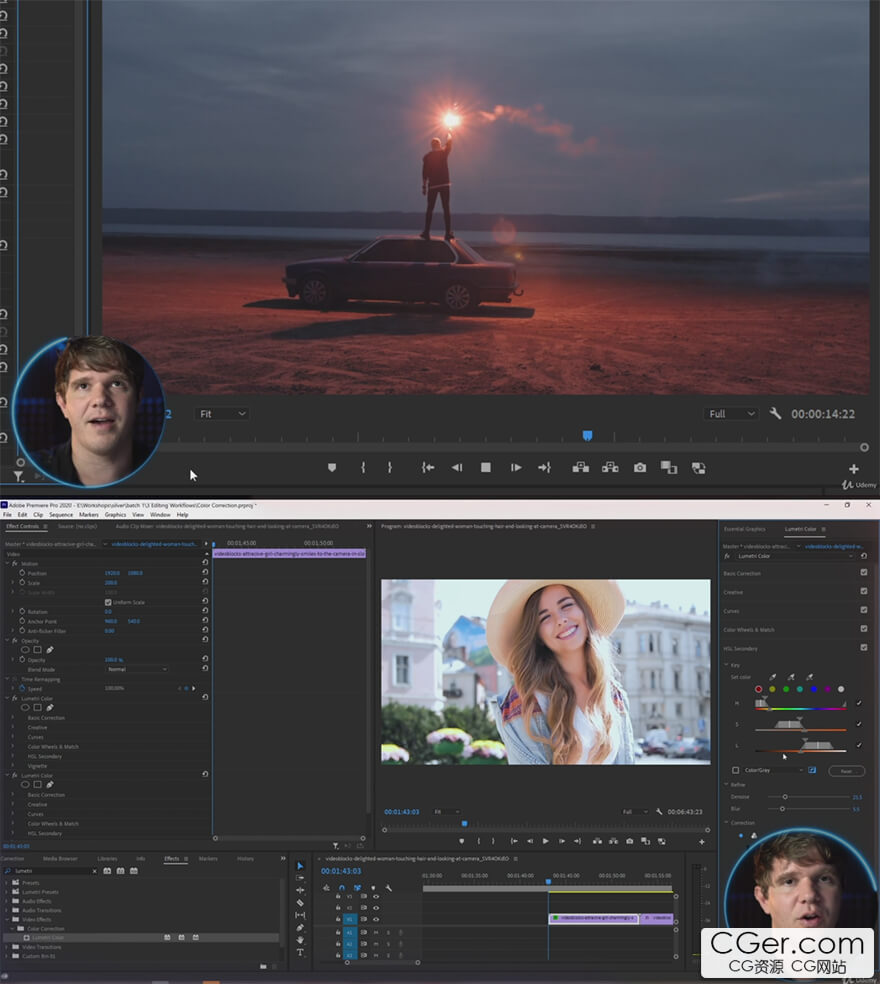The width and height of the screenshot is (880, 984).
Task: Clear the lumetri search field with X
Action: coord(95,871)
